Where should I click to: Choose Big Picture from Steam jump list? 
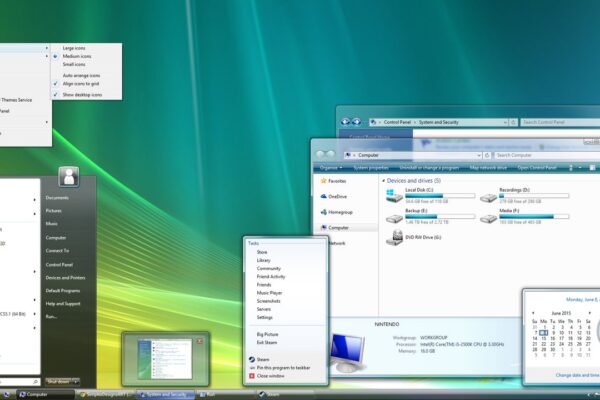267,334
